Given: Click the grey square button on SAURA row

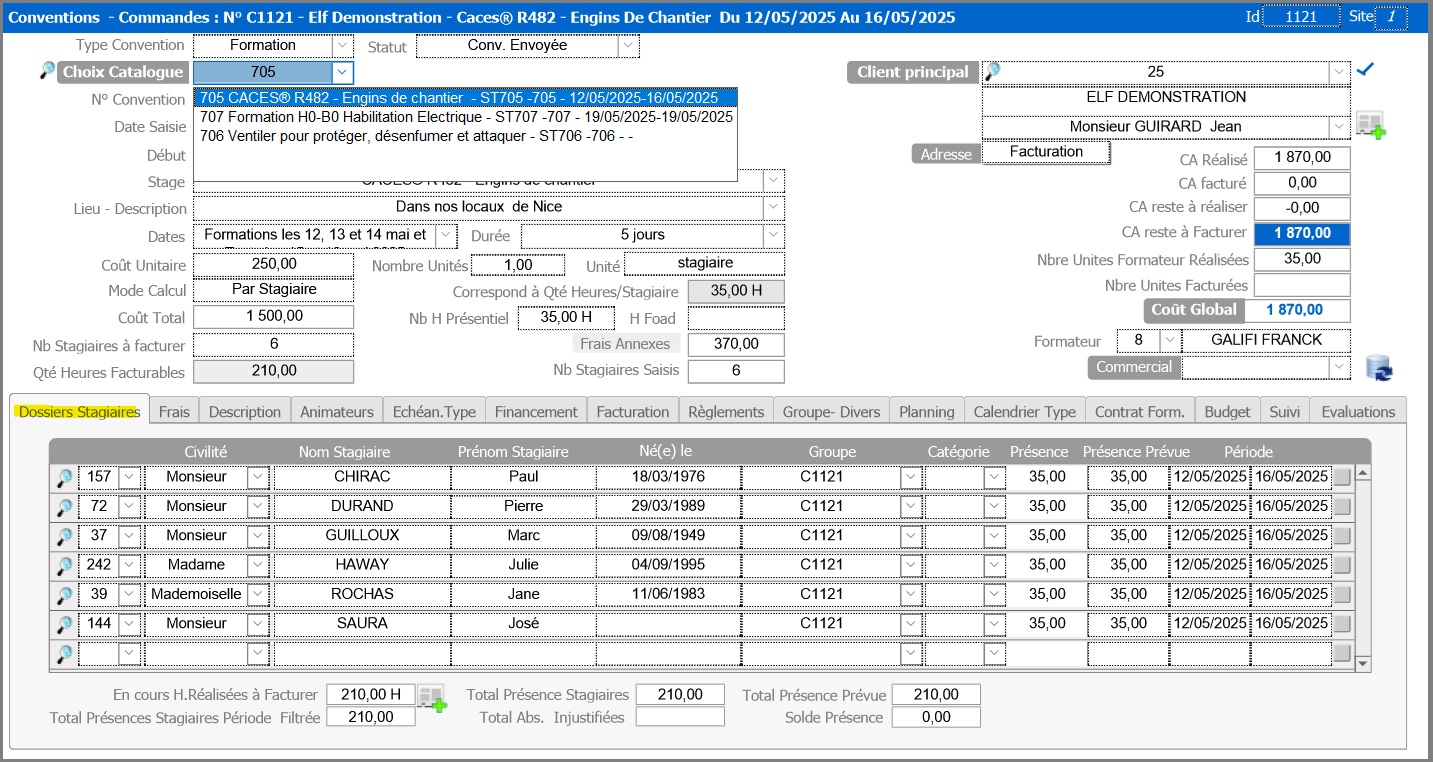Looking at the screenshot, I should click(x=1342, y=623).
